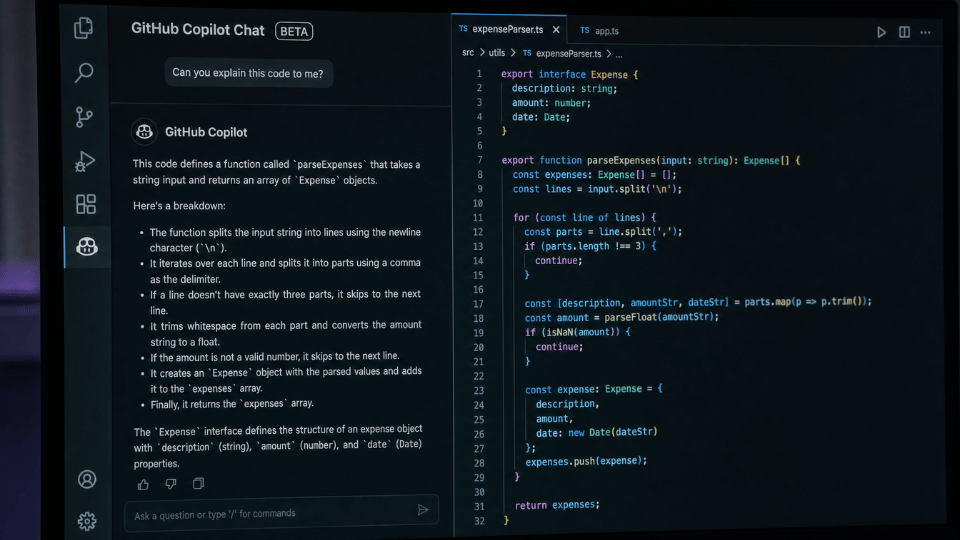Close the expenseParser.ts tab
Screen dimensions: 960x540
click(556, 29)
